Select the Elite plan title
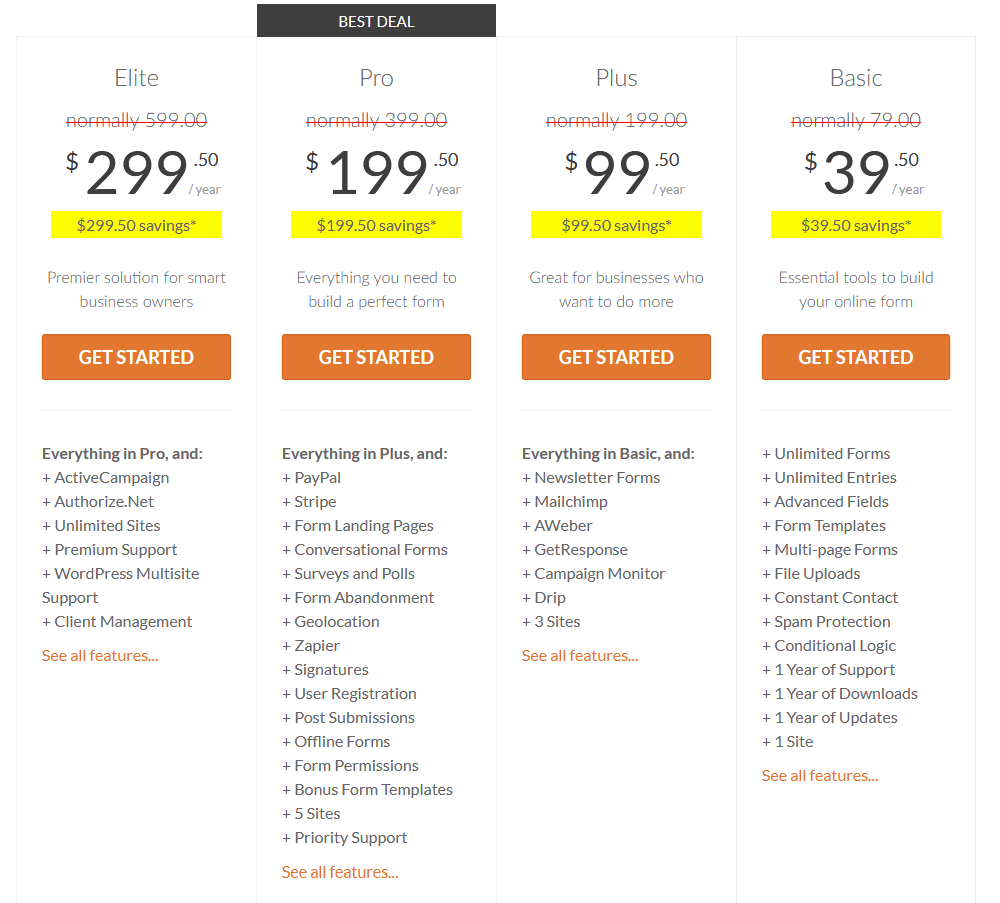The width and height of the screenshot is (1000, 903). [136, 77]
